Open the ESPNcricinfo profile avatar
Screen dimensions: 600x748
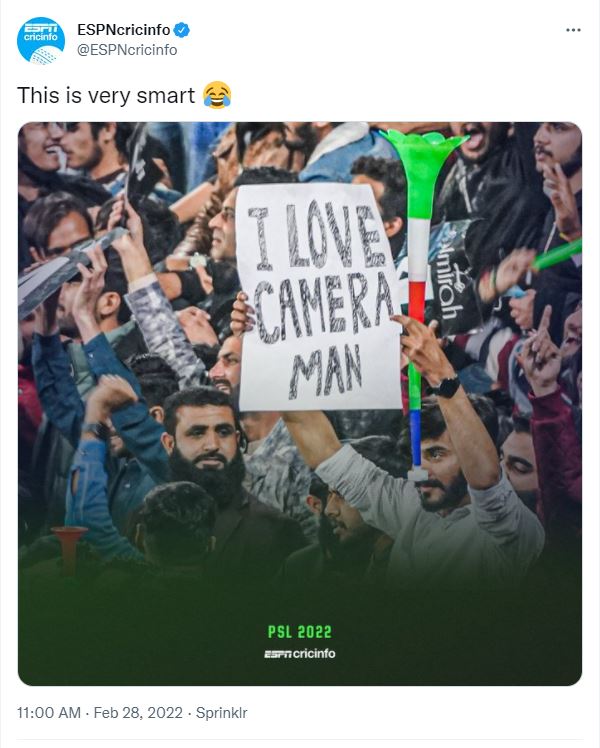40,41
